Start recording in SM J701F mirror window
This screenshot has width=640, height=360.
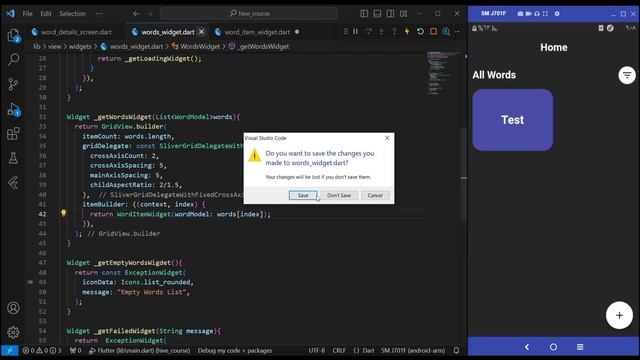click(x=528, y=13)
